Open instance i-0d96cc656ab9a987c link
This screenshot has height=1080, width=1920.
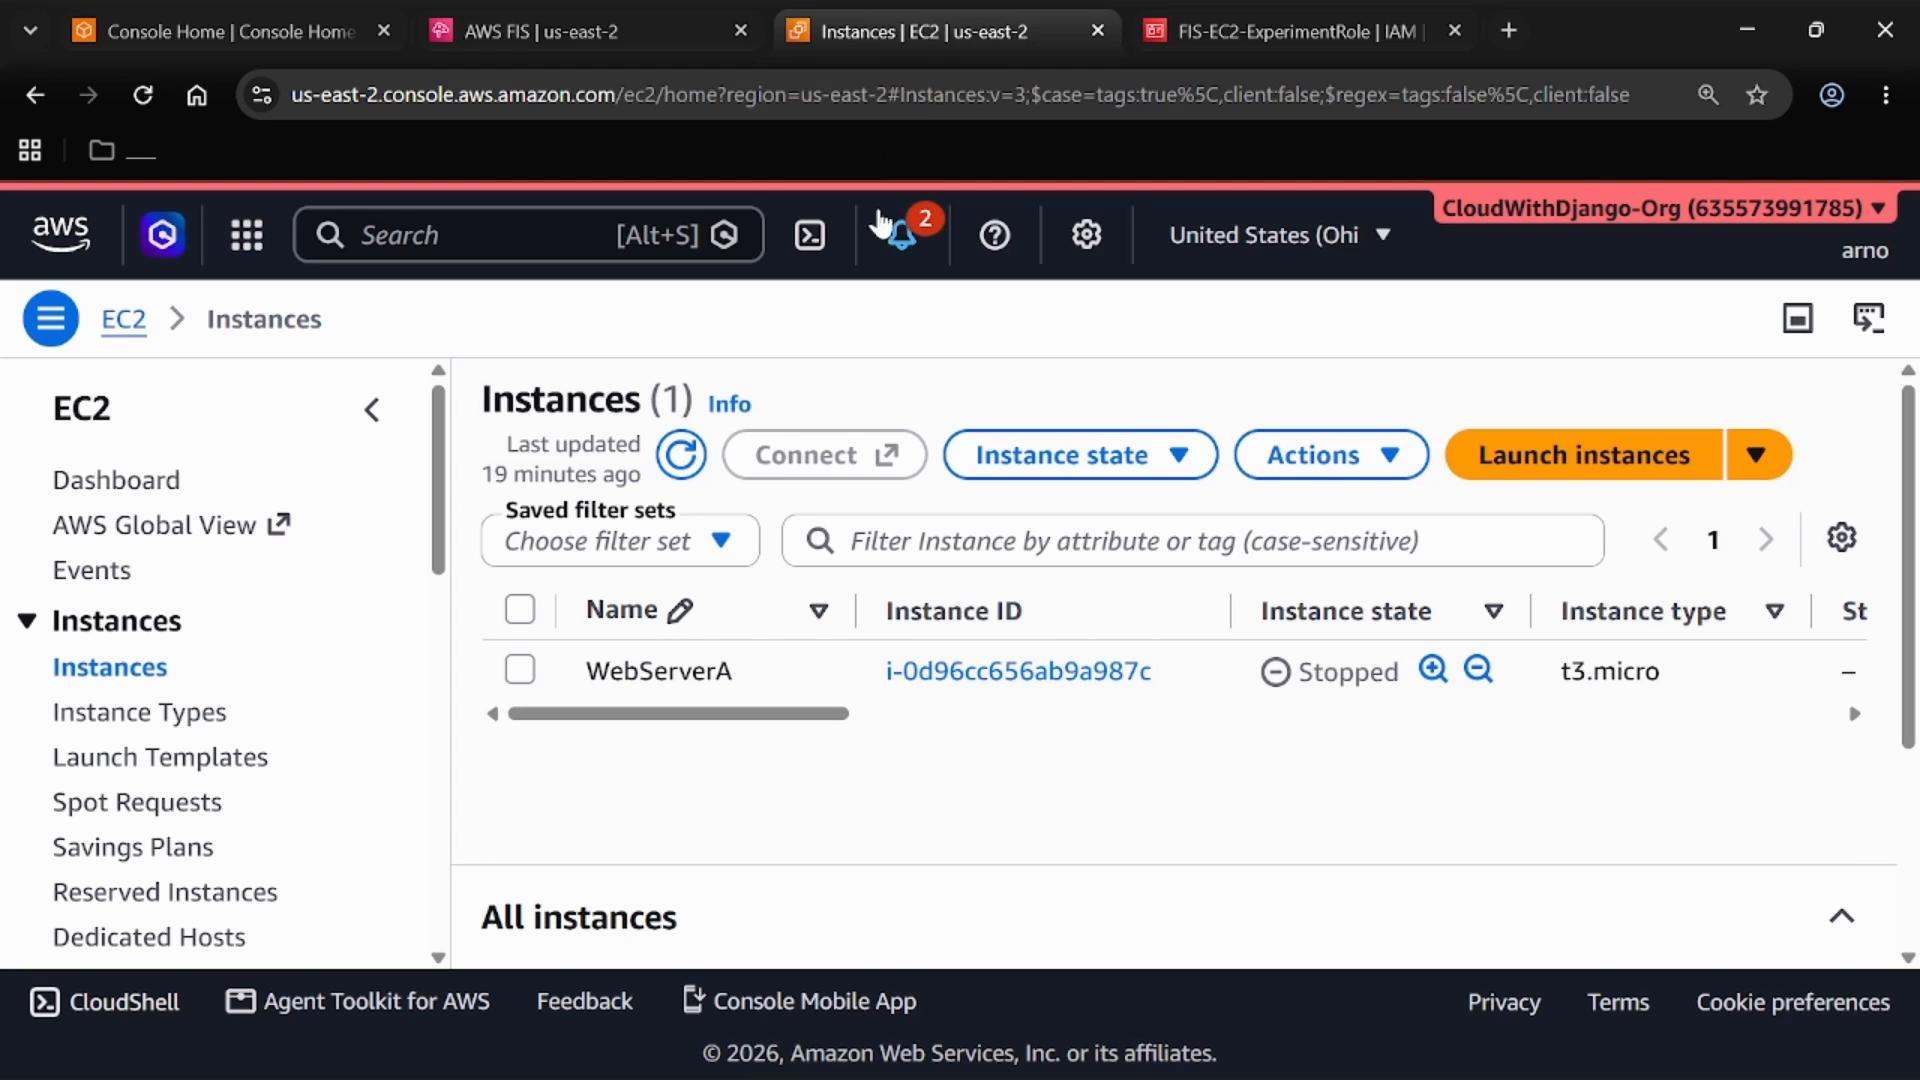pyautogui.click(x=1018, y=671)
